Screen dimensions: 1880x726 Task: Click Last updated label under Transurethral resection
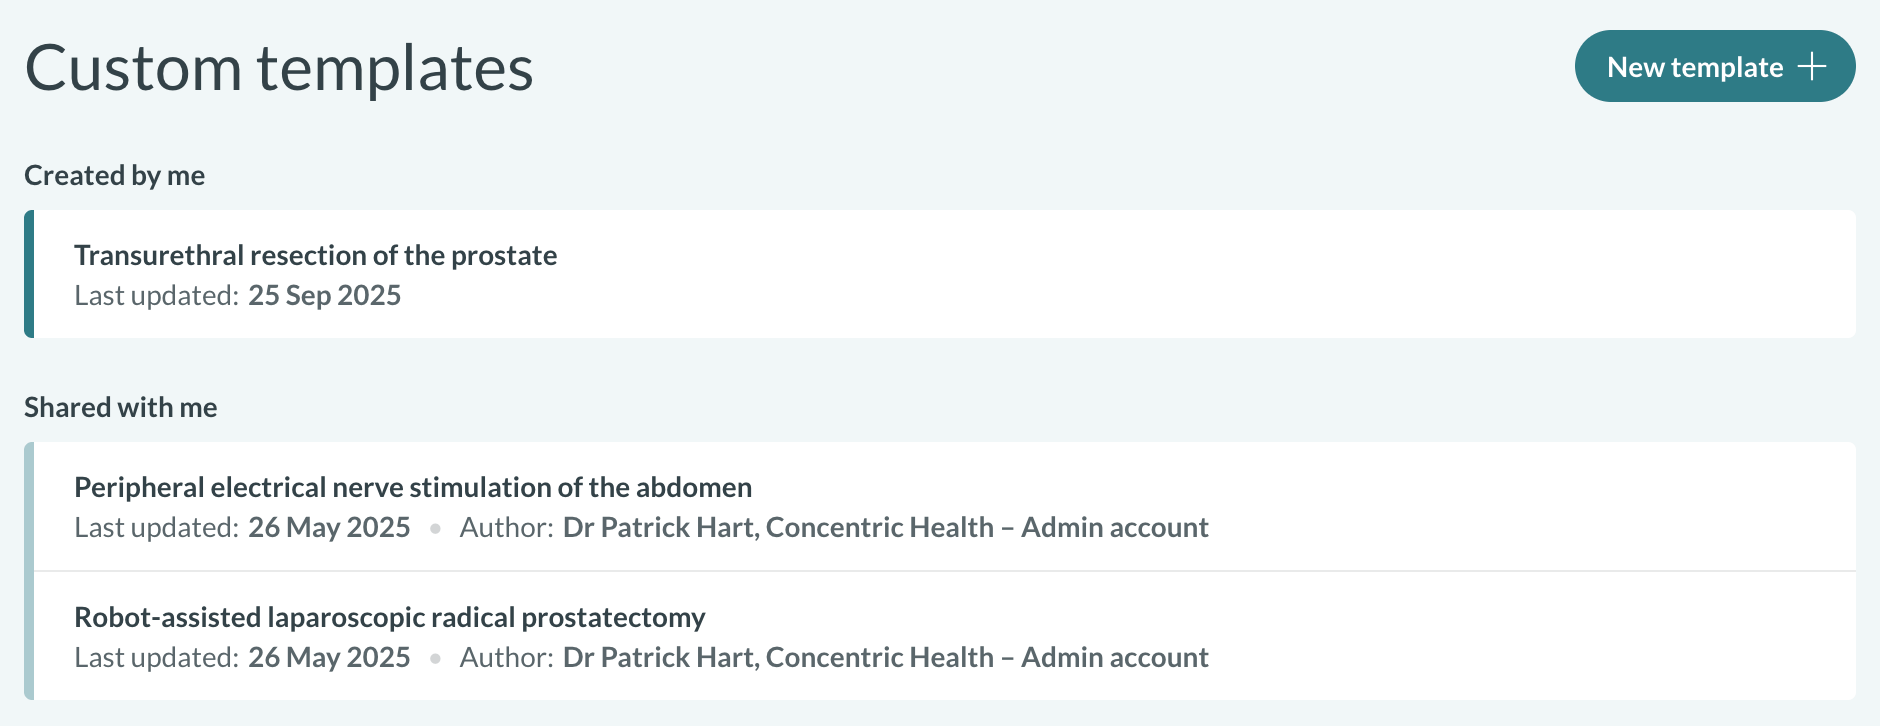click(156, 296)
